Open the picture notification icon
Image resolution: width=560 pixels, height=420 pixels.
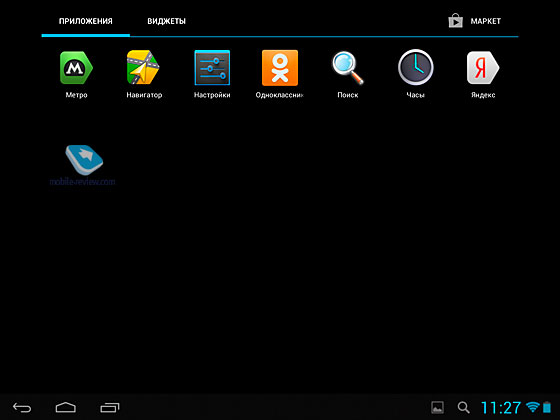(x=438, y=407)
